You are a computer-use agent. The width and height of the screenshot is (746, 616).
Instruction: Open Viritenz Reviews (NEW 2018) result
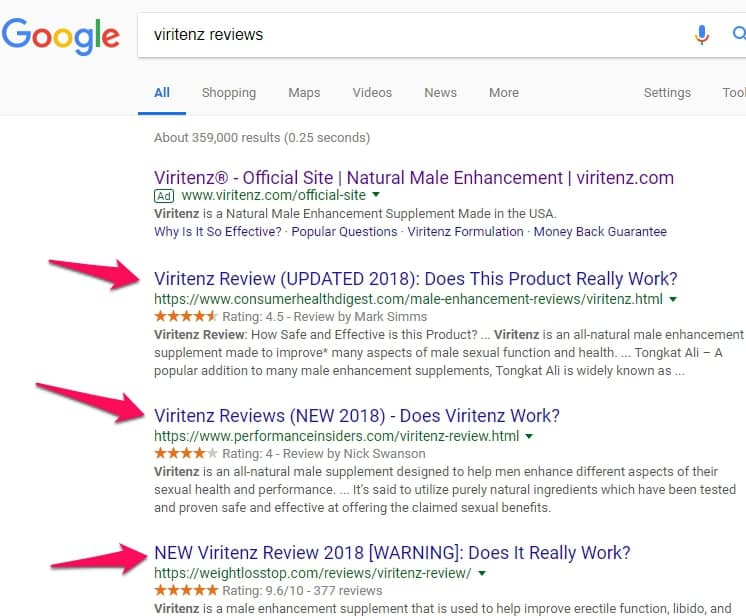357,416
